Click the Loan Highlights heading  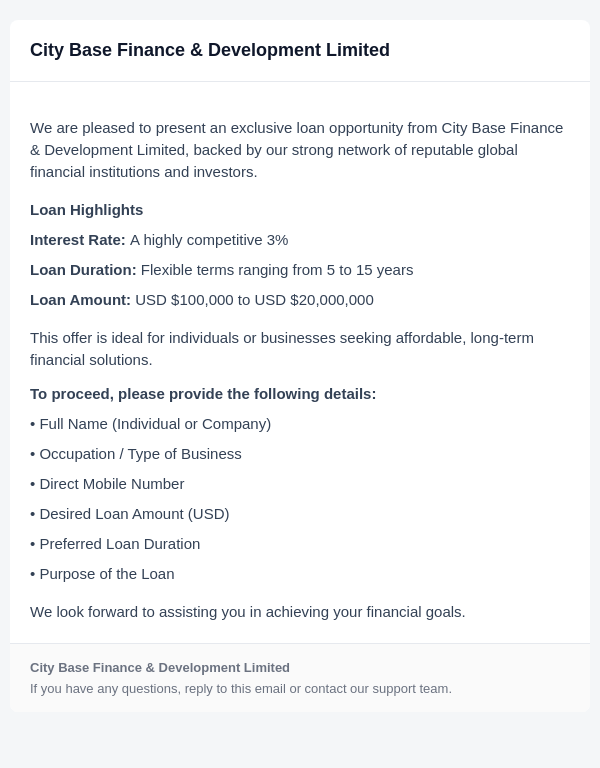(87, 210)
